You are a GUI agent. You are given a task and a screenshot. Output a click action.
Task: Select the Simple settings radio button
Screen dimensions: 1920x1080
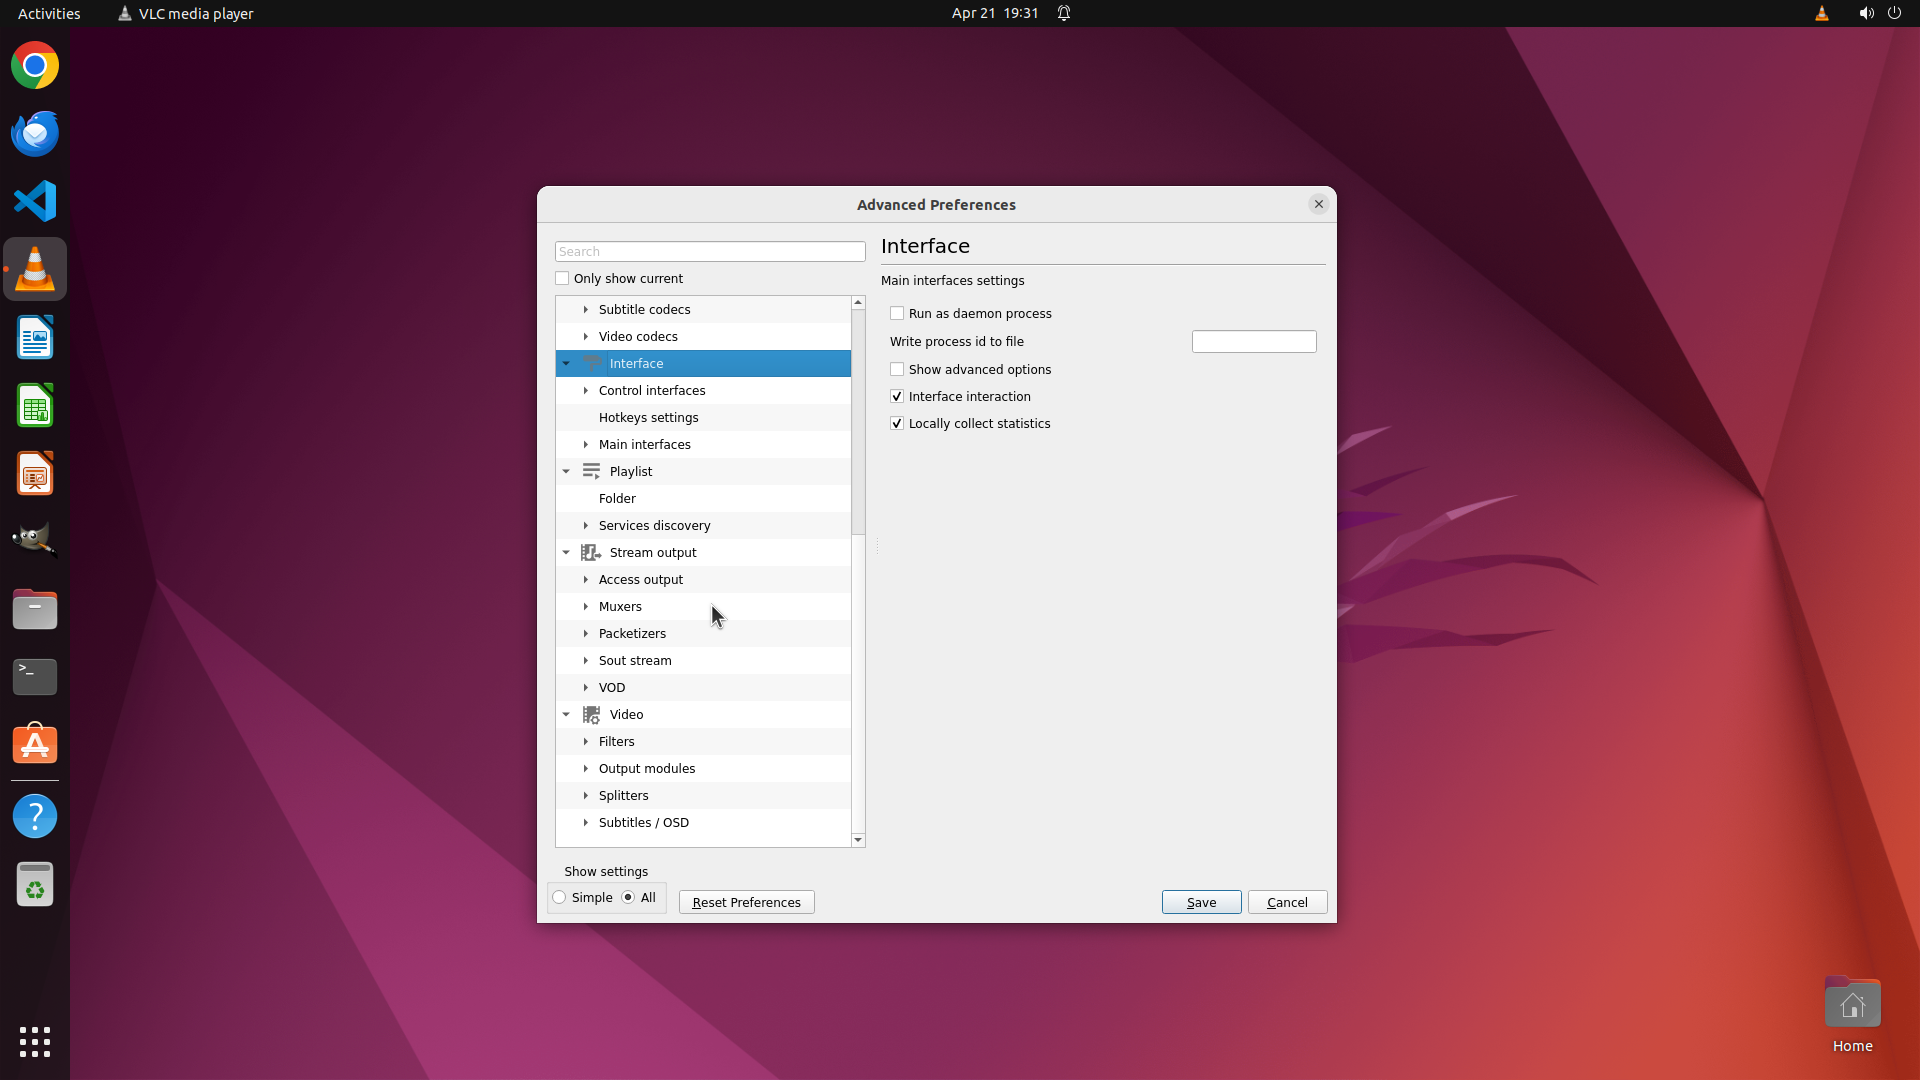click(x=560, y=897)
